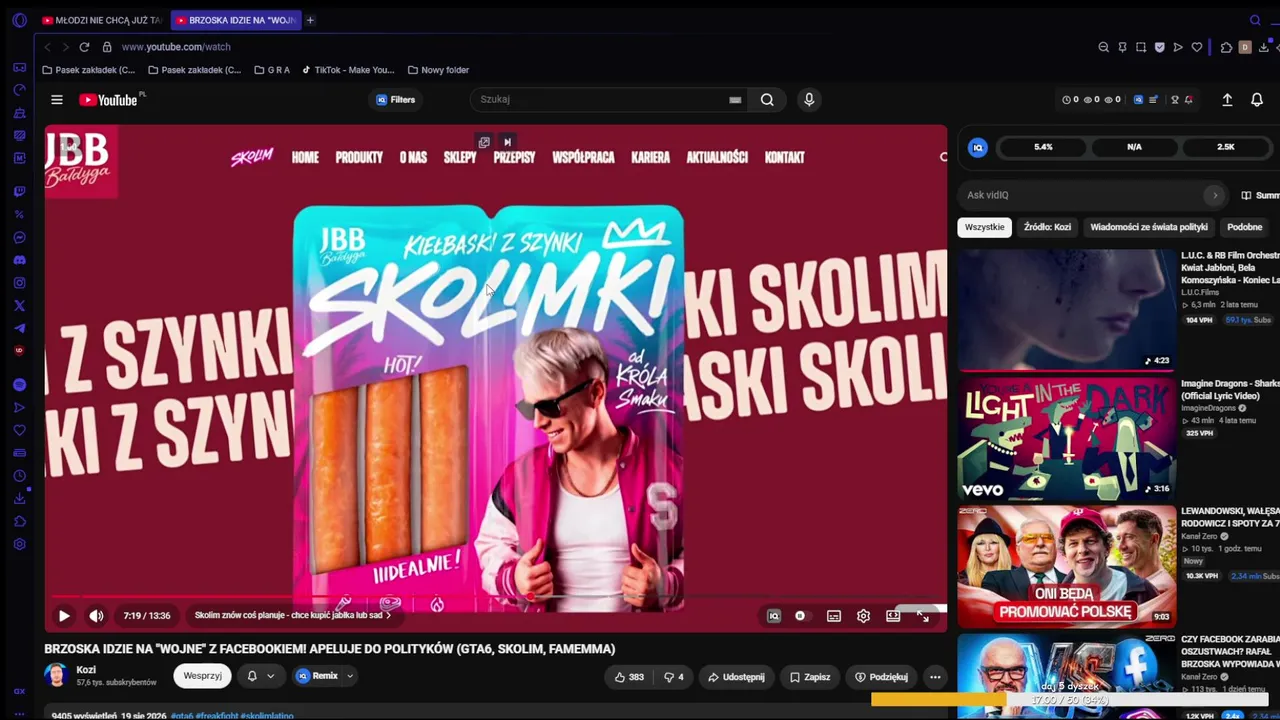Click the search magnifier button on YouTube
This screenshot has height=720, width=1280.
point(767,100)
